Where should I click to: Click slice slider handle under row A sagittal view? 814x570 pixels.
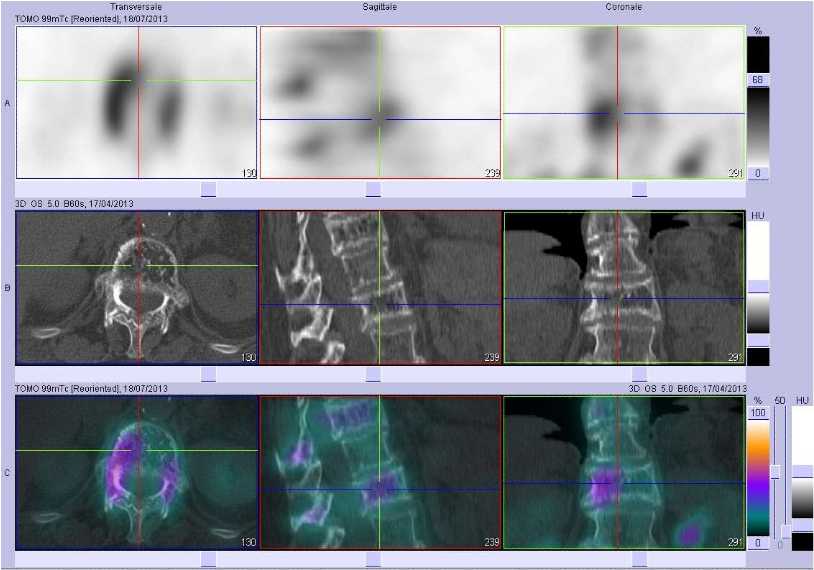[373, 189]
